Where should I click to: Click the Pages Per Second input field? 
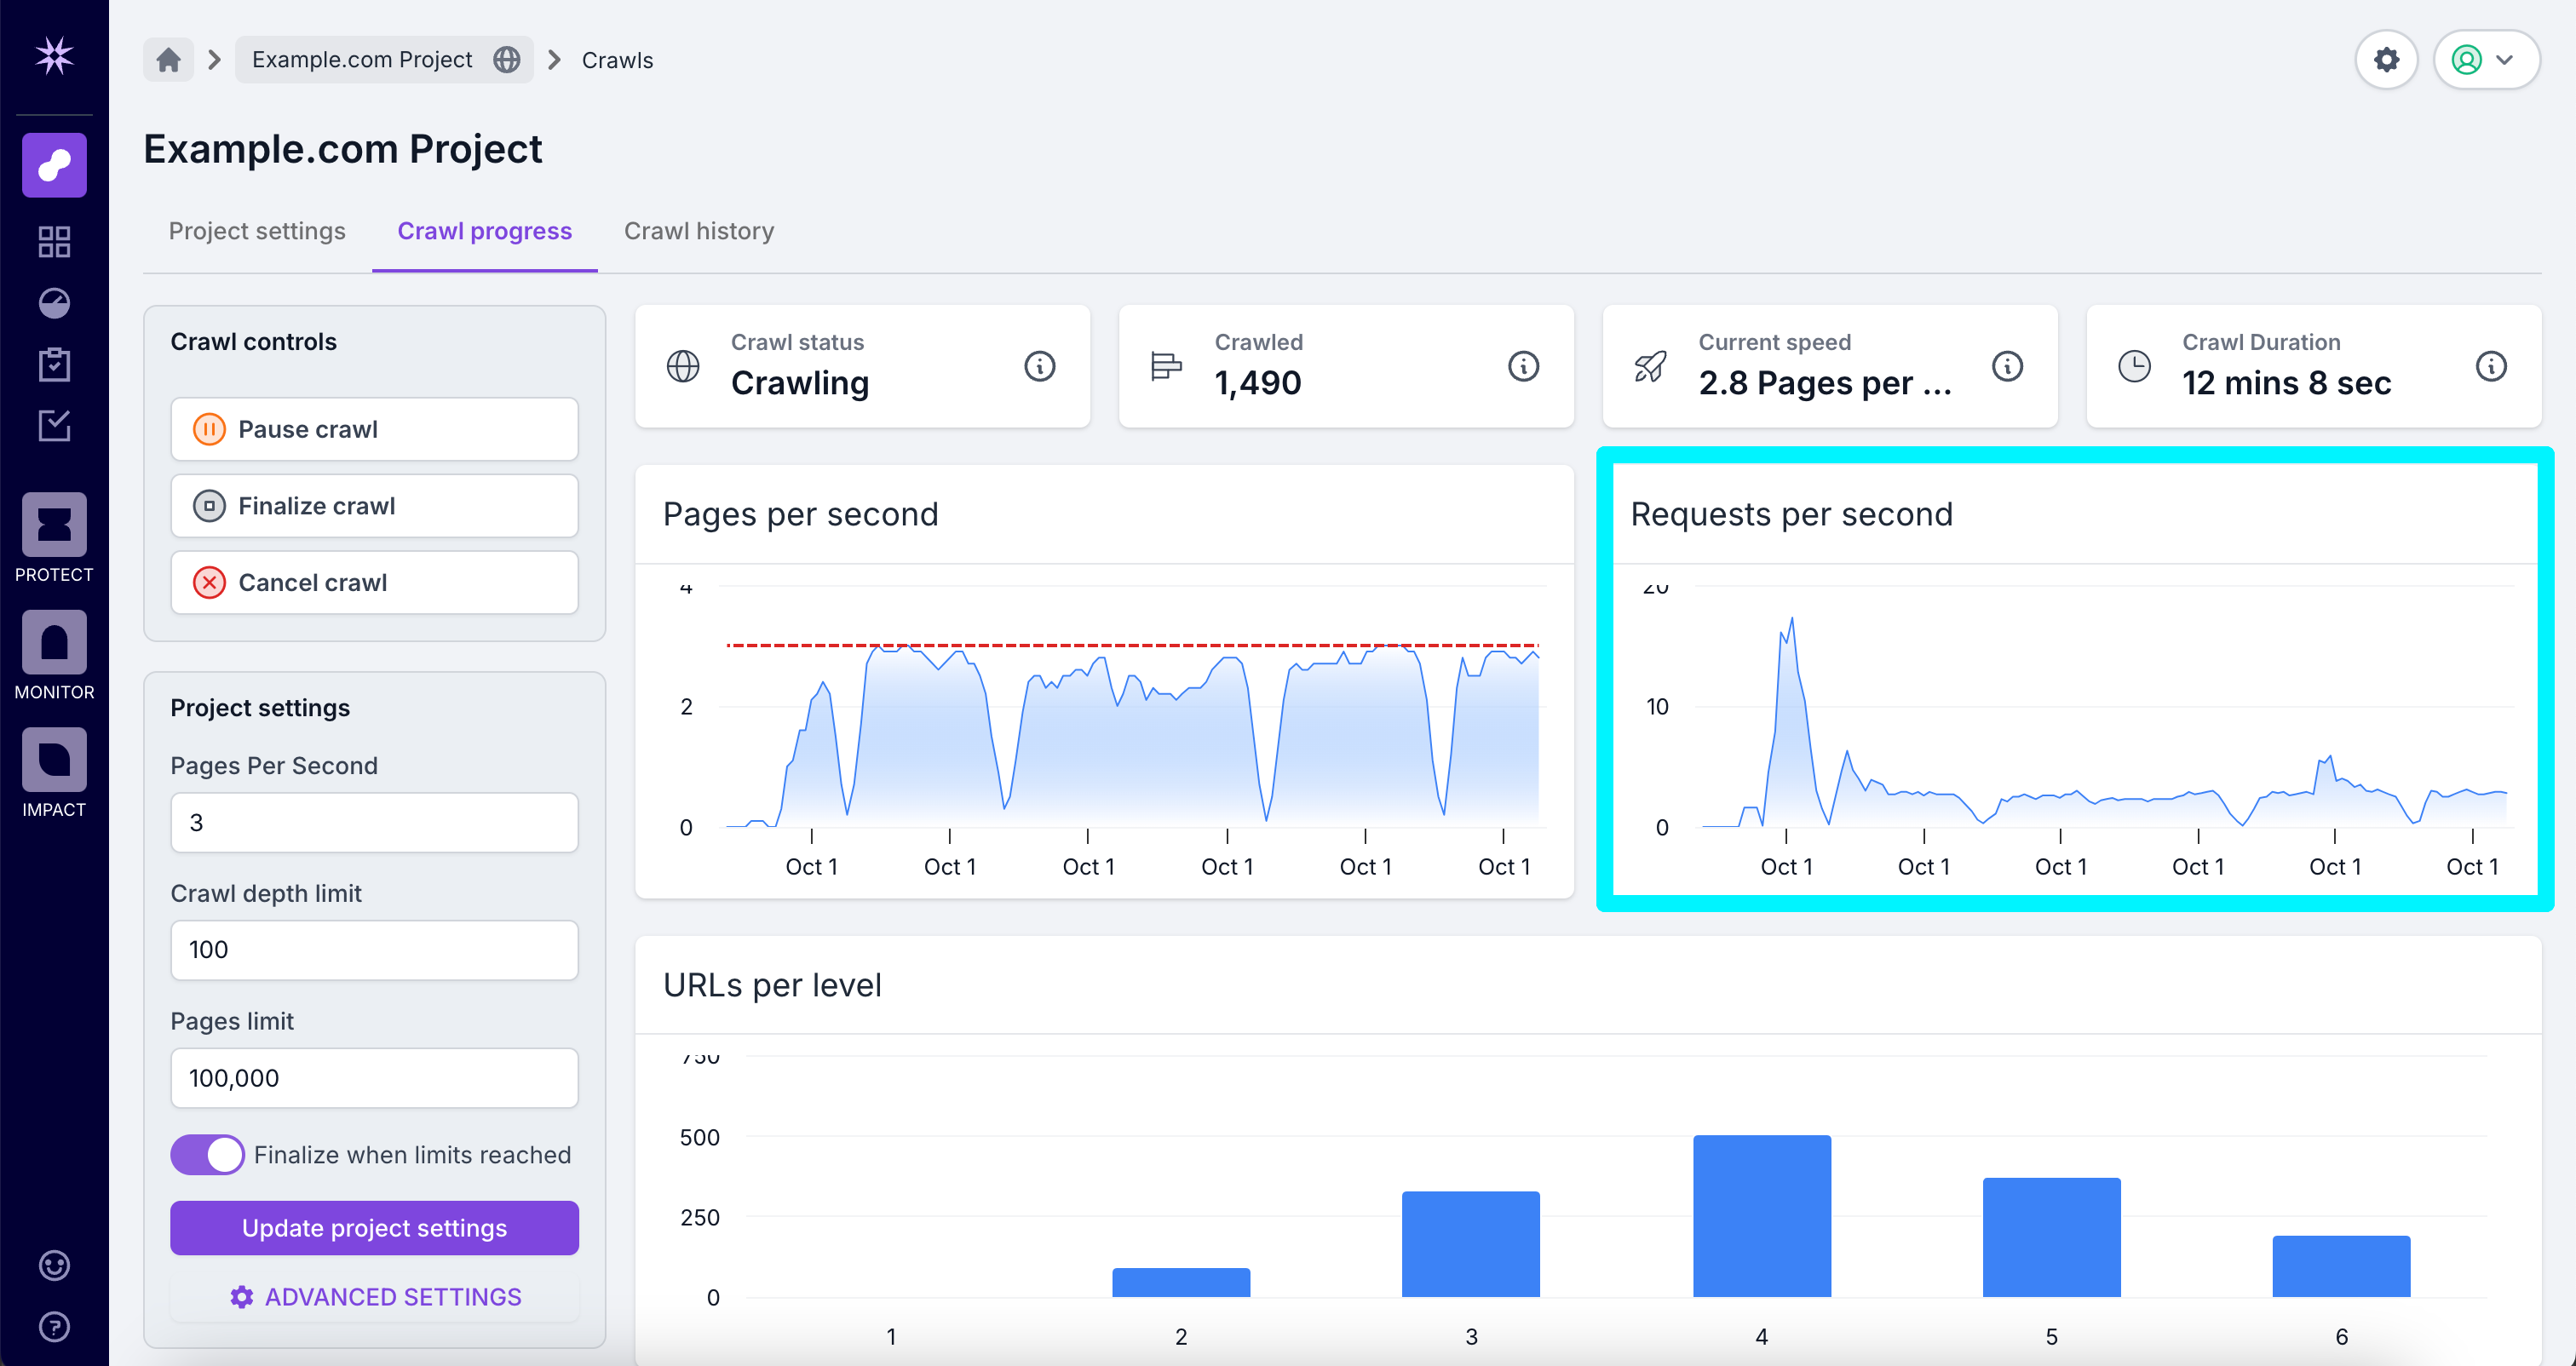[x=374, y=822]
